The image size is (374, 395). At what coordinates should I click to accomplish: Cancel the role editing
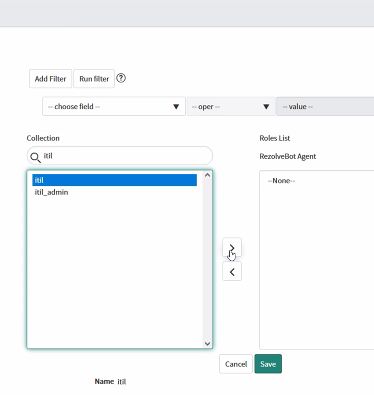click(x=236, y=364)
